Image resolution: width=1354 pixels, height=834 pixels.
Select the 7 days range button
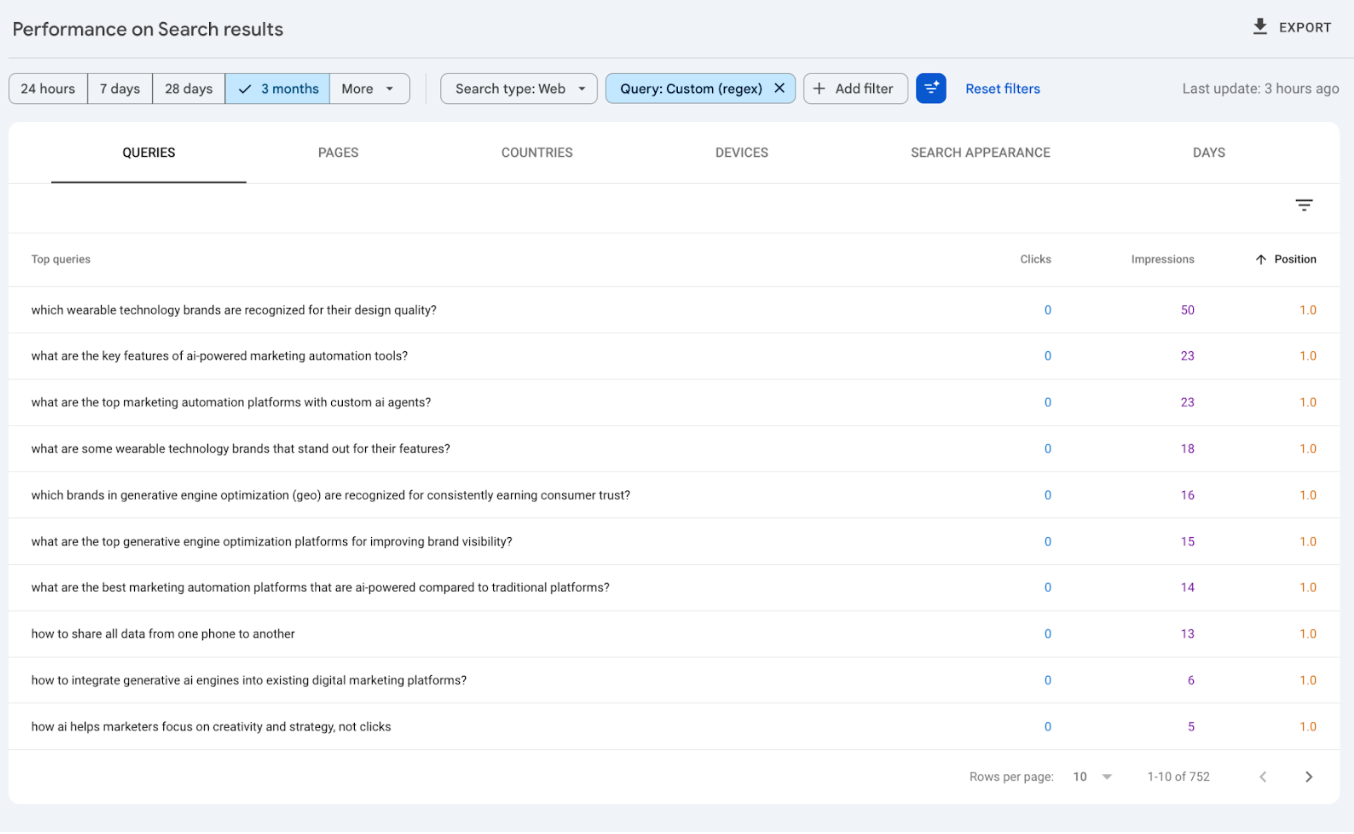click(x=119, y=88)
